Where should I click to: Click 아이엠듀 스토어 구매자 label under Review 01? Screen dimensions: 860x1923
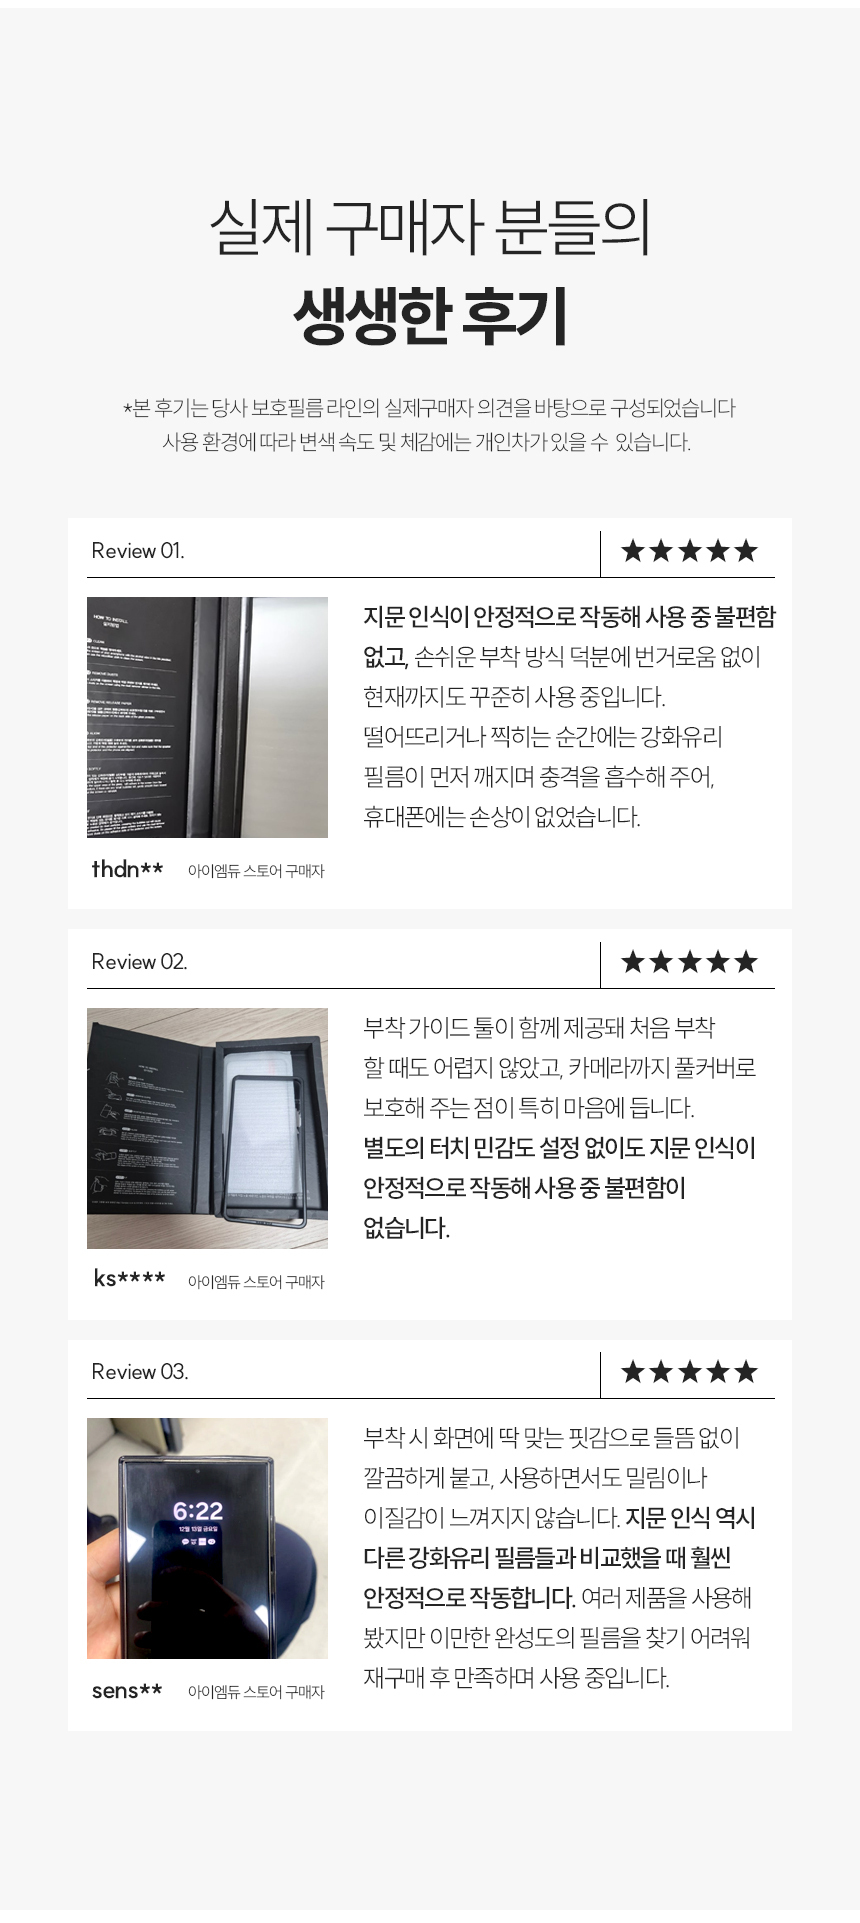[256, 871]
